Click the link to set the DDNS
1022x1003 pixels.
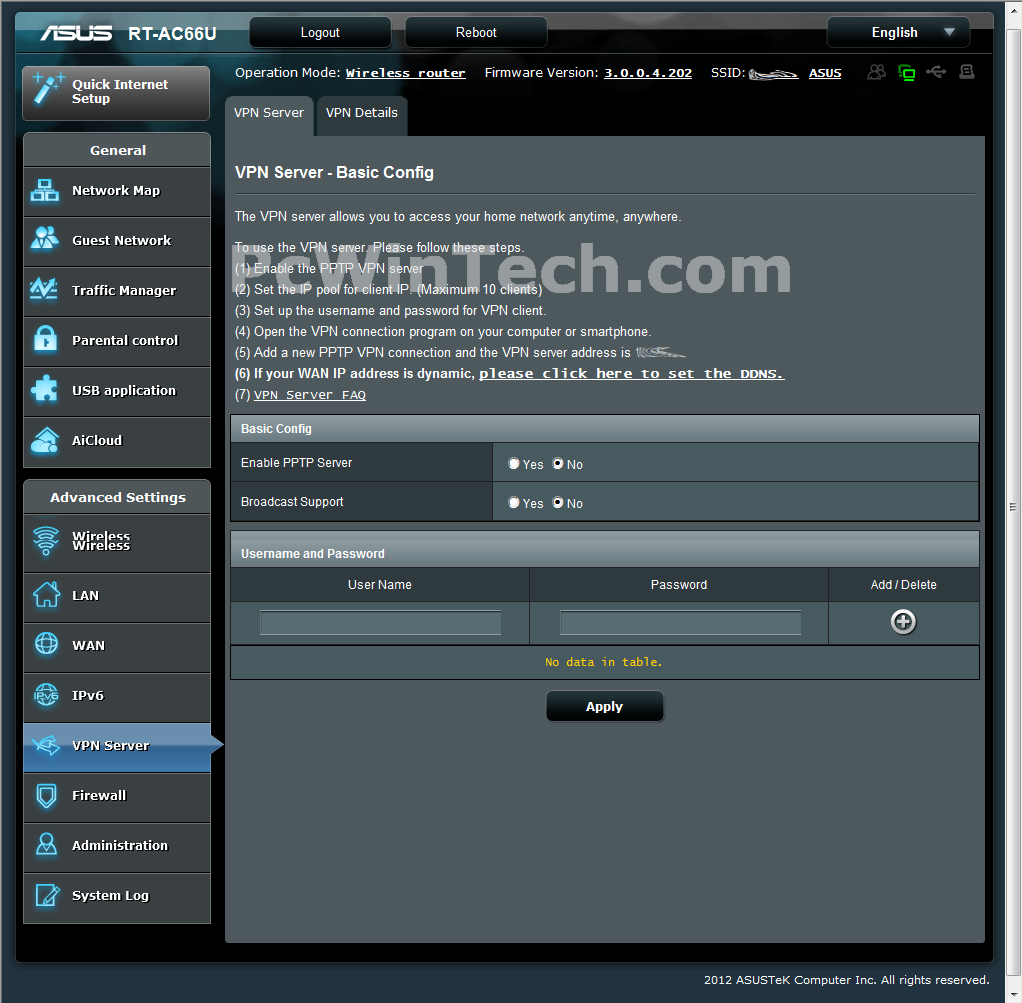click(632, 373)
